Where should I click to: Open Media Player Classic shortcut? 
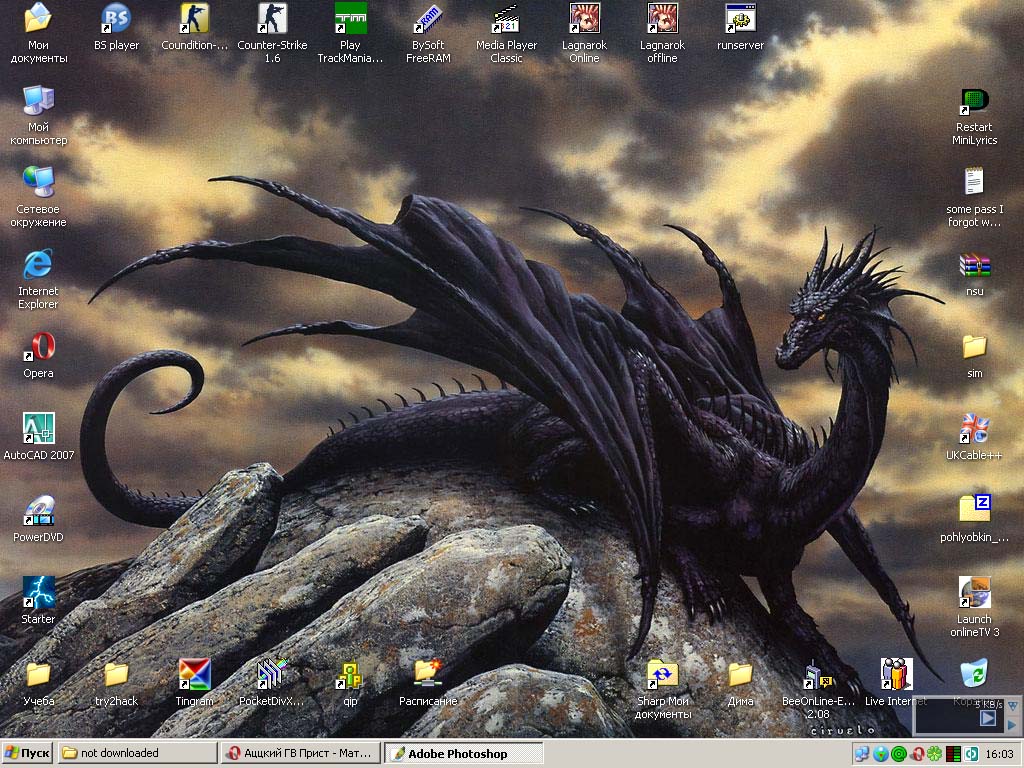(506, 33)
